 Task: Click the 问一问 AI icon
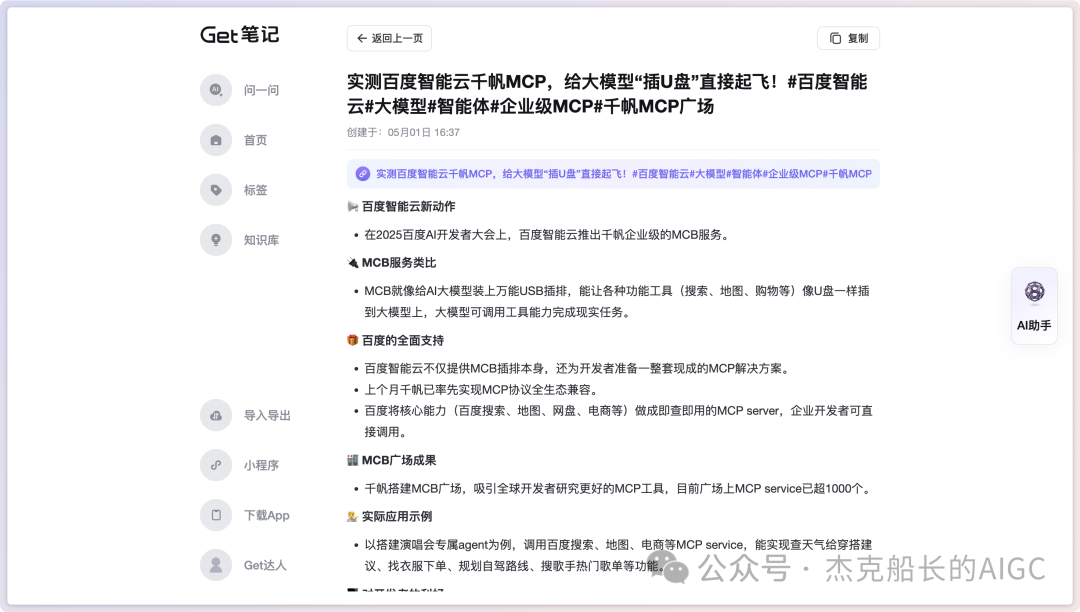[216, 89]
